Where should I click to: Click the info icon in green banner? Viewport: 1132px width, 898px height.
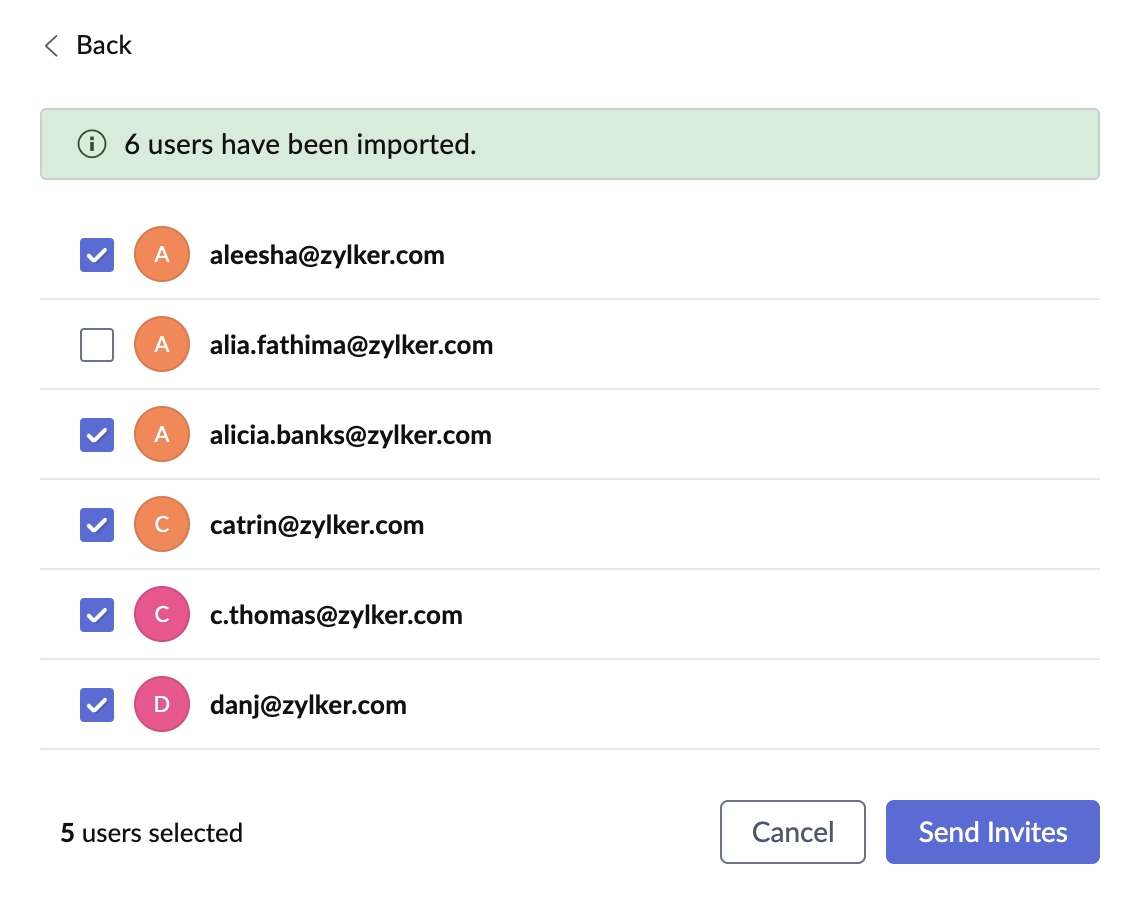91,144
